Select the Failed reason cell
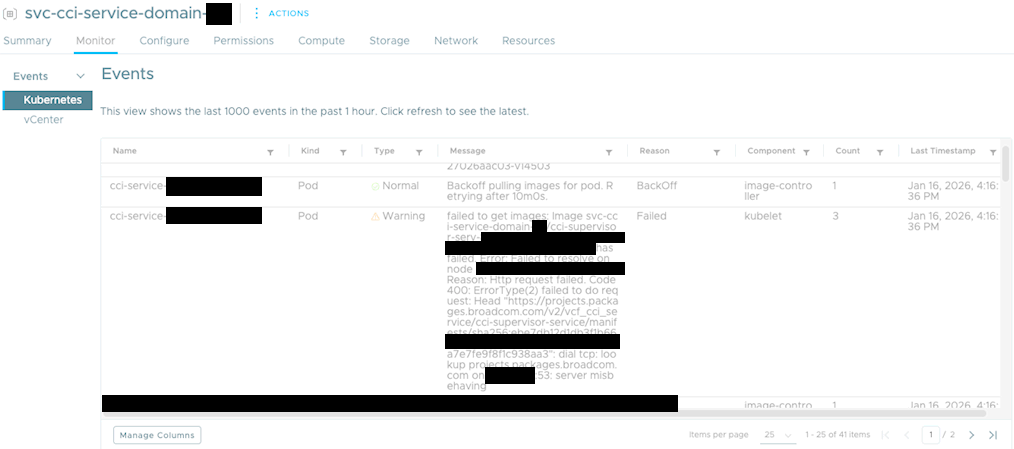The height and width of the screenshot is (449, 1014). point(651,216)
